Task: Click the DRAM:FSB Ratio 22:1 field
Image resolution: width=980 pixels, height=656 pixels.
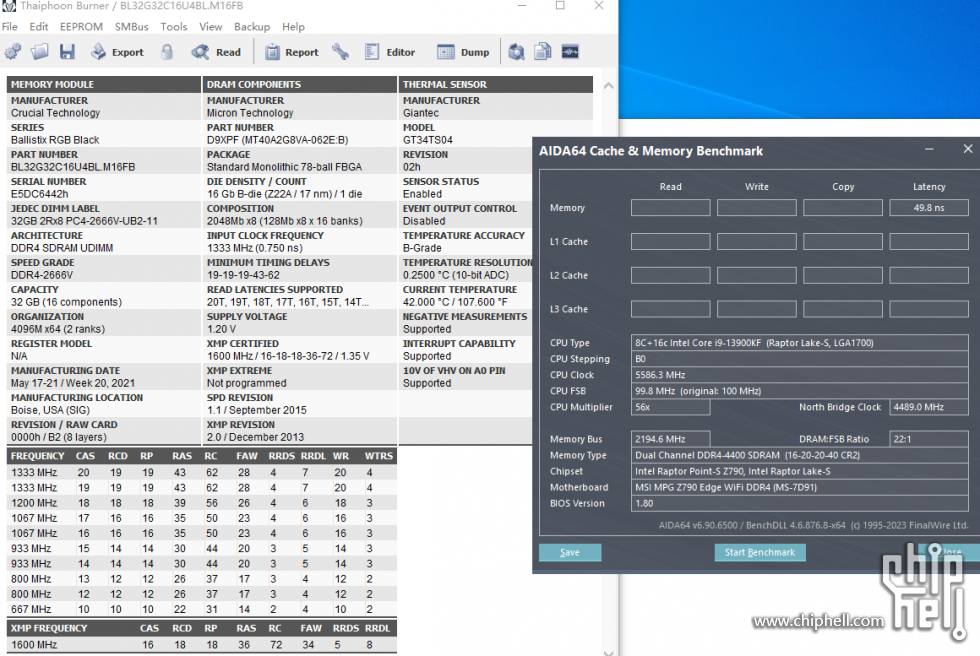Action: coord(929,439)
